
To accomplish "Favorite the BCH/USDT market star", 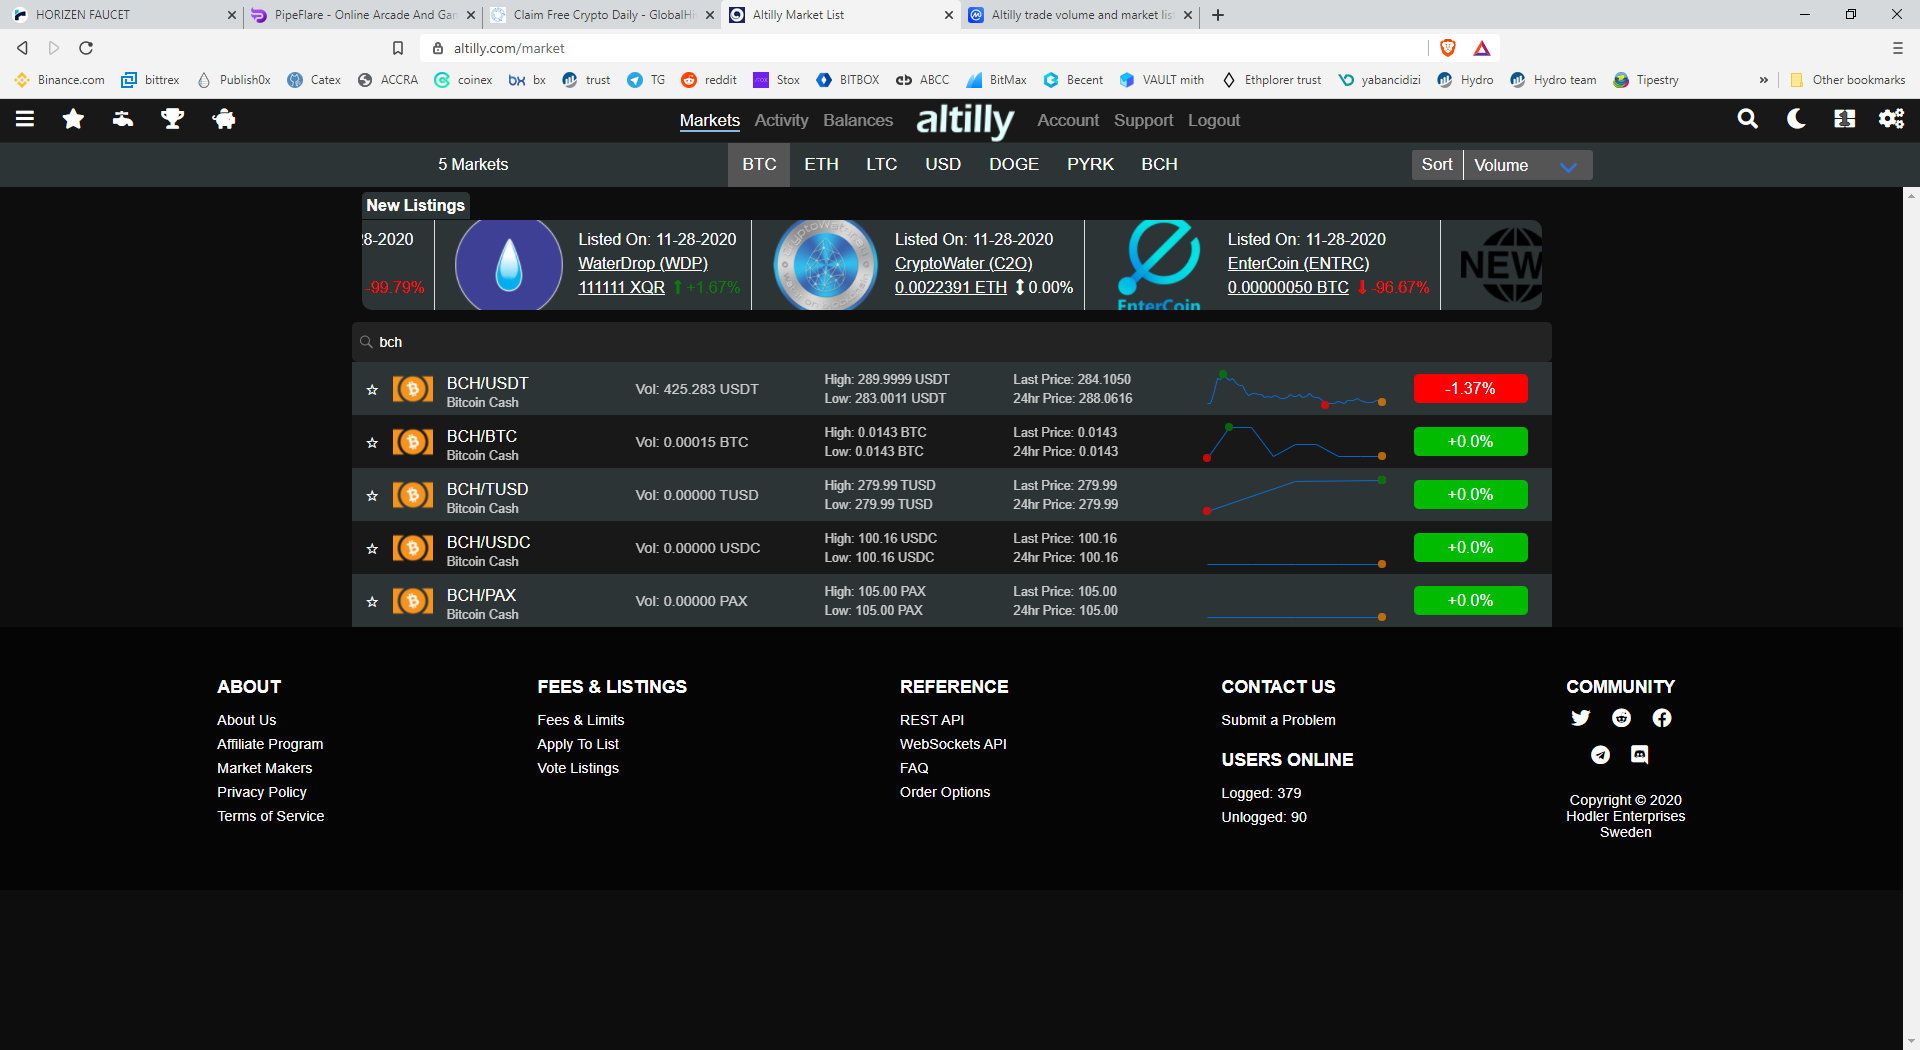I will point(372,390).
